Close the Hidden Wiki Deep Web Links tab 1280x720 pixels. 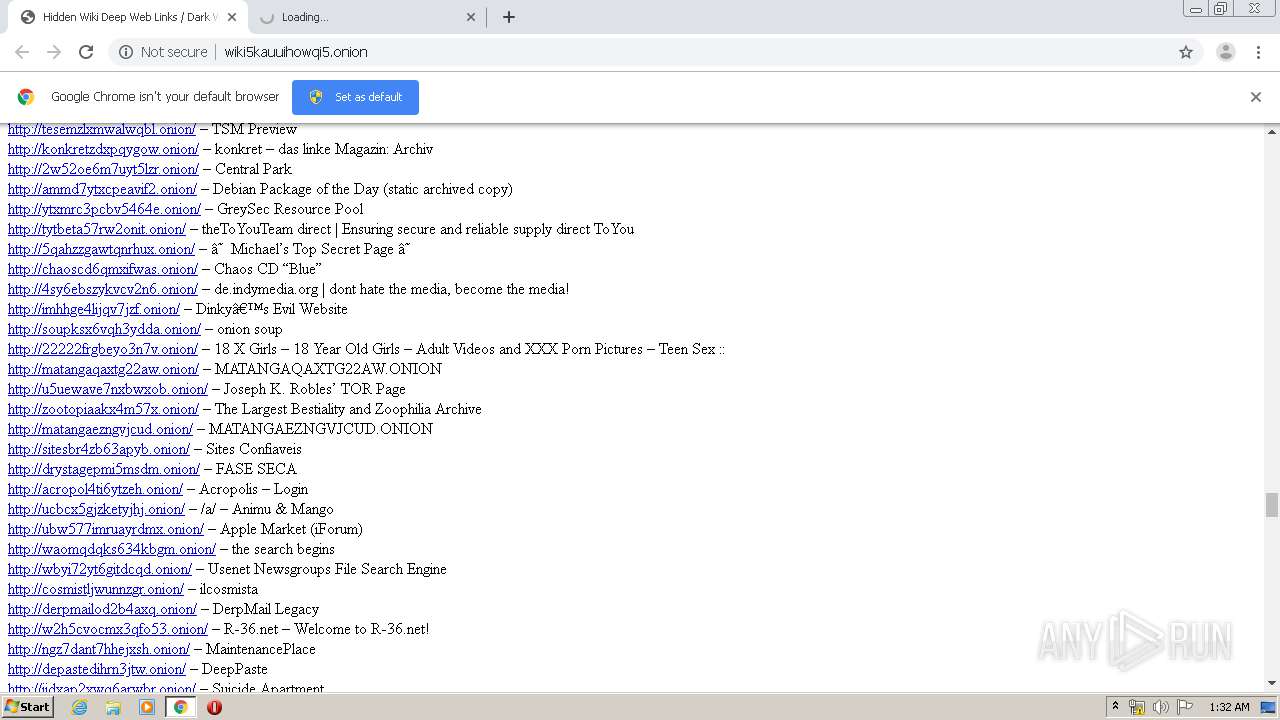coord(232,17)
